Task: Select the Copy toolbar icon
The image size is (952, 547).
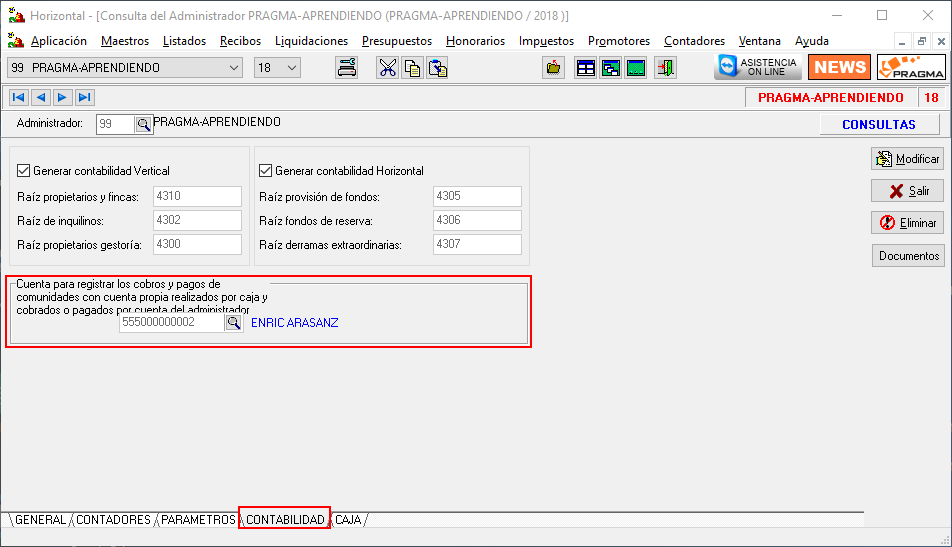Action: click(412, 67)
